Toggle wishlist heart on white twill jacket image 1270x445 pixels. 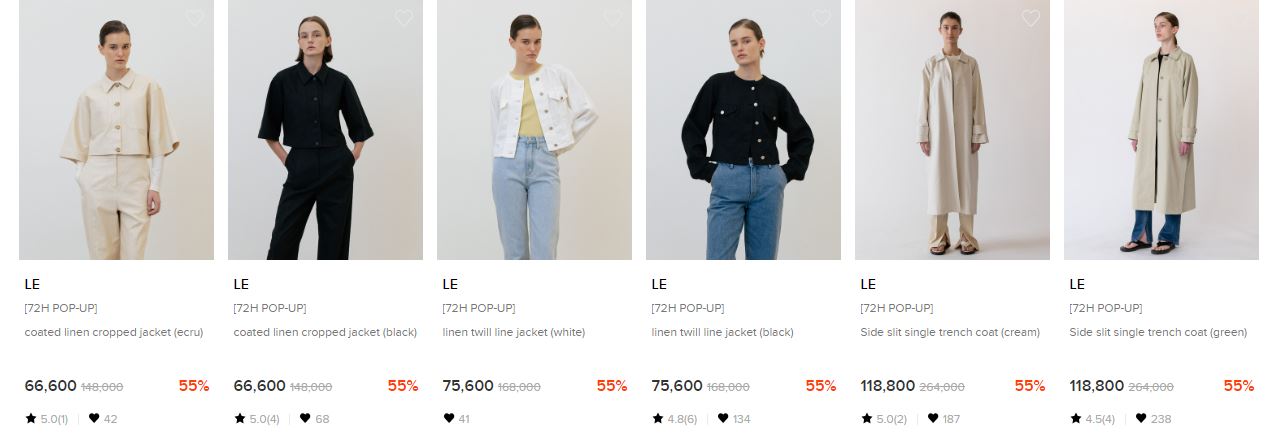pyautogui.click(x=613, y=18)
